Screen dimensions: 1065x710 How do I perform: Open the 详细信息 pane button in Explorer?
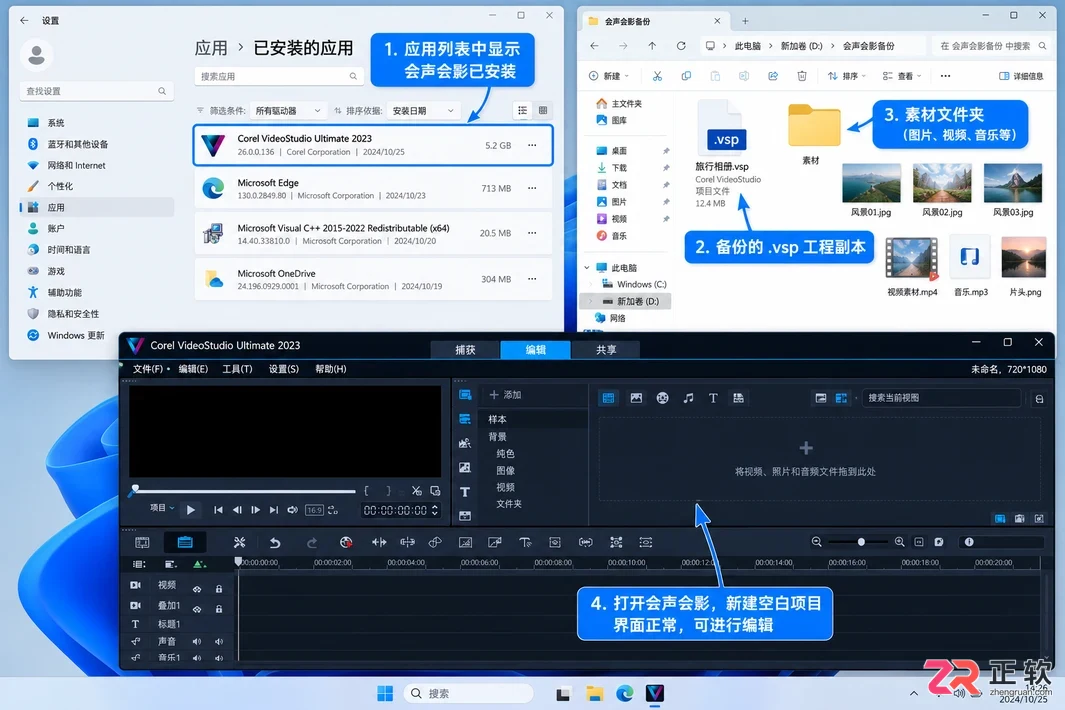click(x=1021, y=76)
